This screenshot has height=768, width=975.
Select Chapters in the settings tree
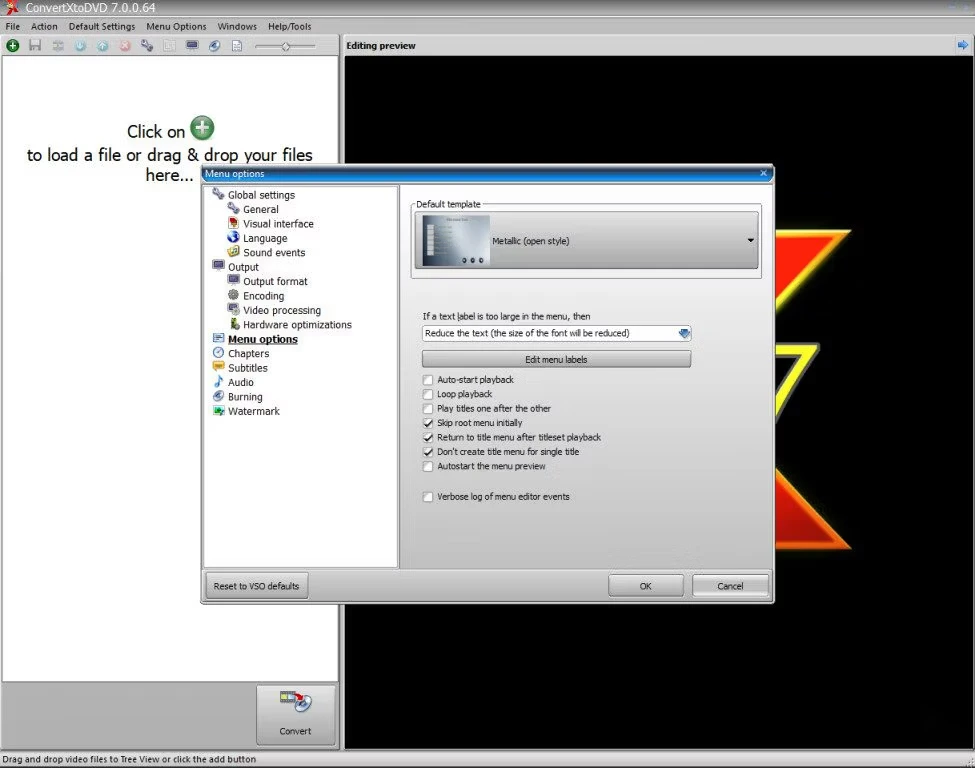pyautogui.click(x=248, y=353)
